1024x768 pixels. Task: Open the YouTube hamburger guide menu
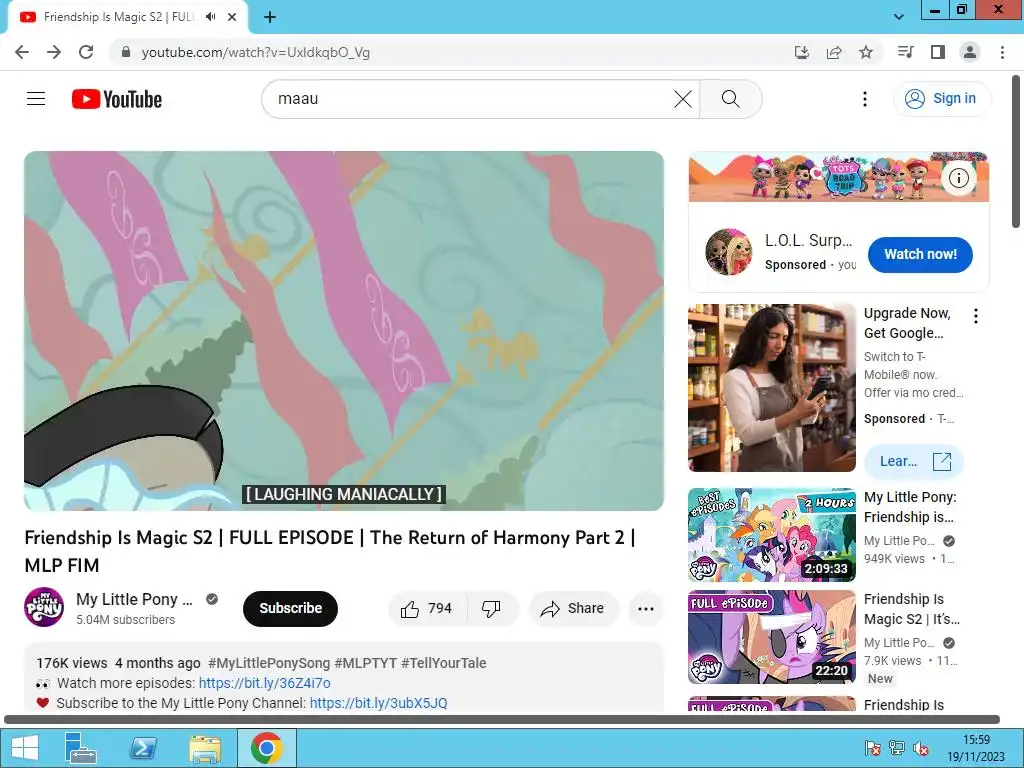(36, 99)
